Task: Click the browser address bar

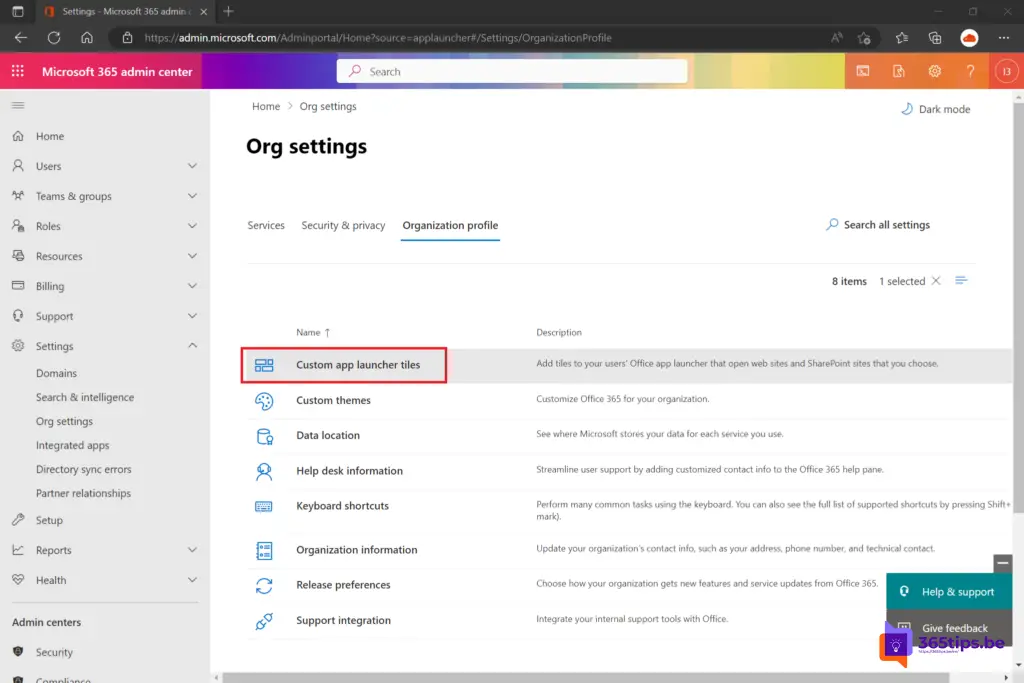Action: tap(468, 38)
